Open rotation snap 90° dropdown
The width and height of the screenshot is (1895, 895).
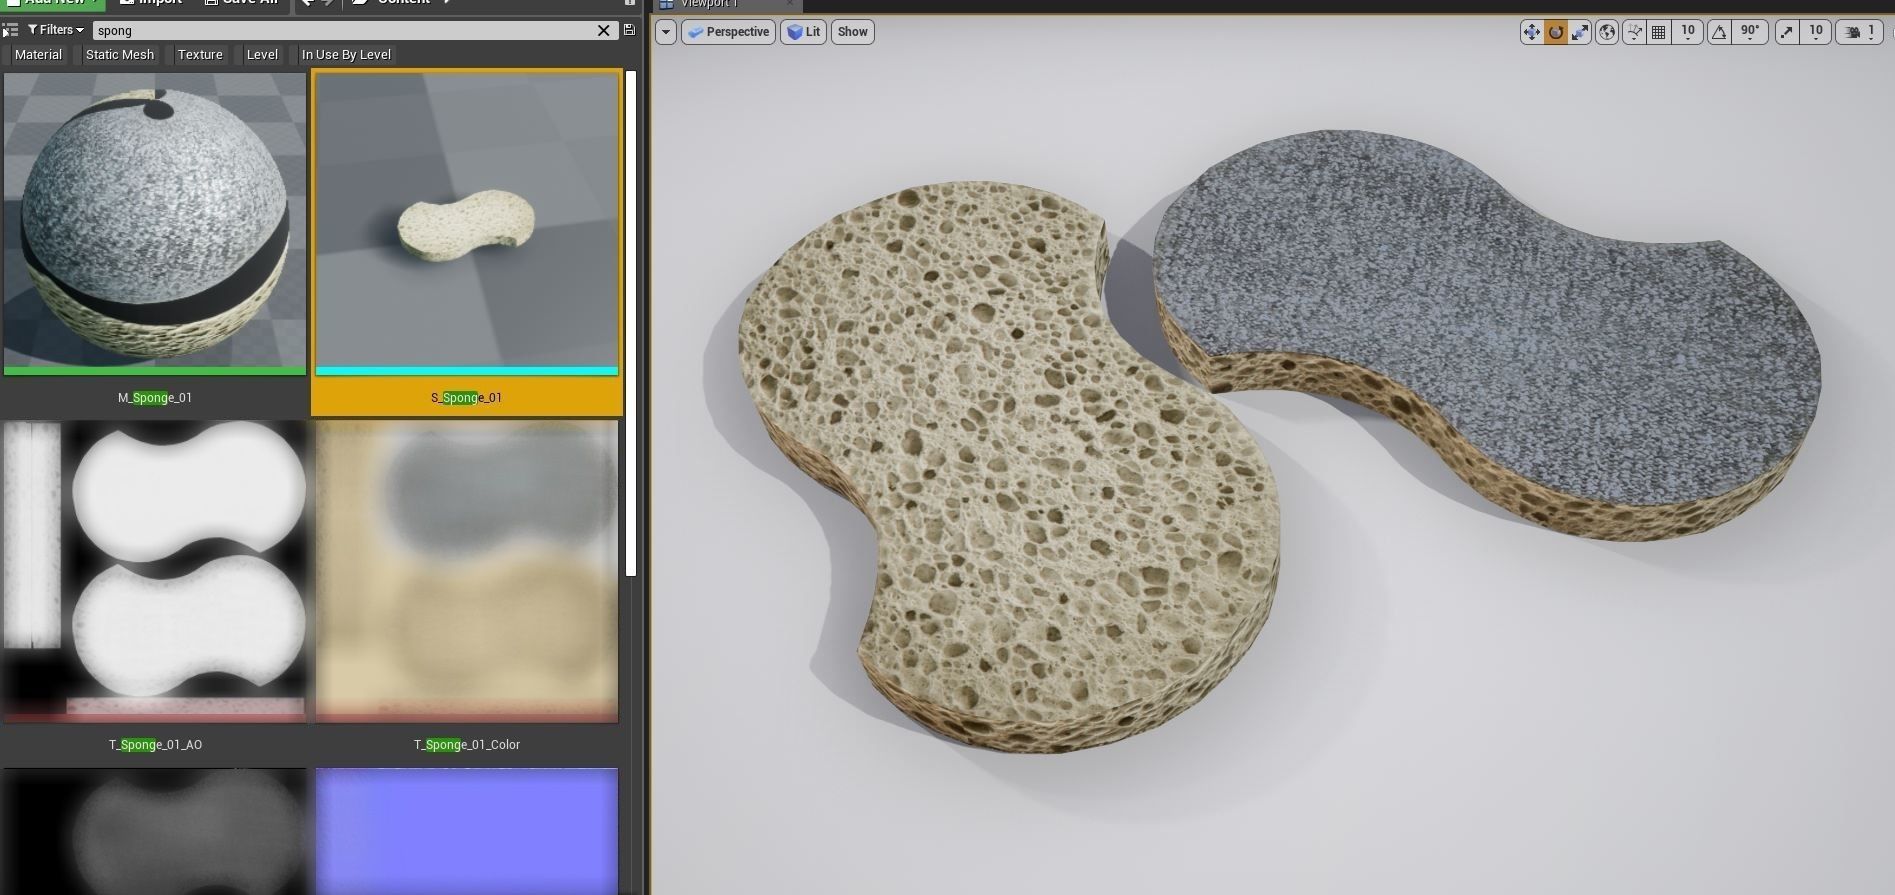point(1750,32)
